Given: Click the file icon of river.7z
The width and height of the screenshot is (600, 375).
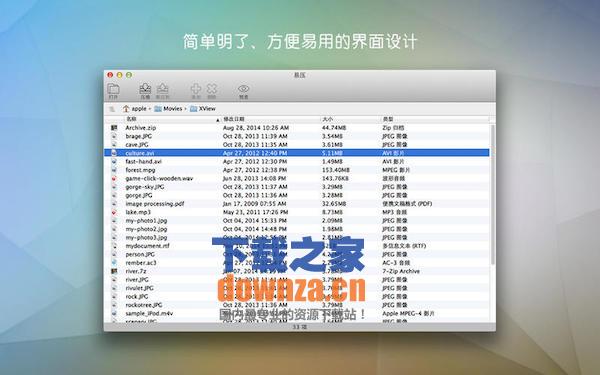Looking at the screenshot, I should [x=114, y=271].
